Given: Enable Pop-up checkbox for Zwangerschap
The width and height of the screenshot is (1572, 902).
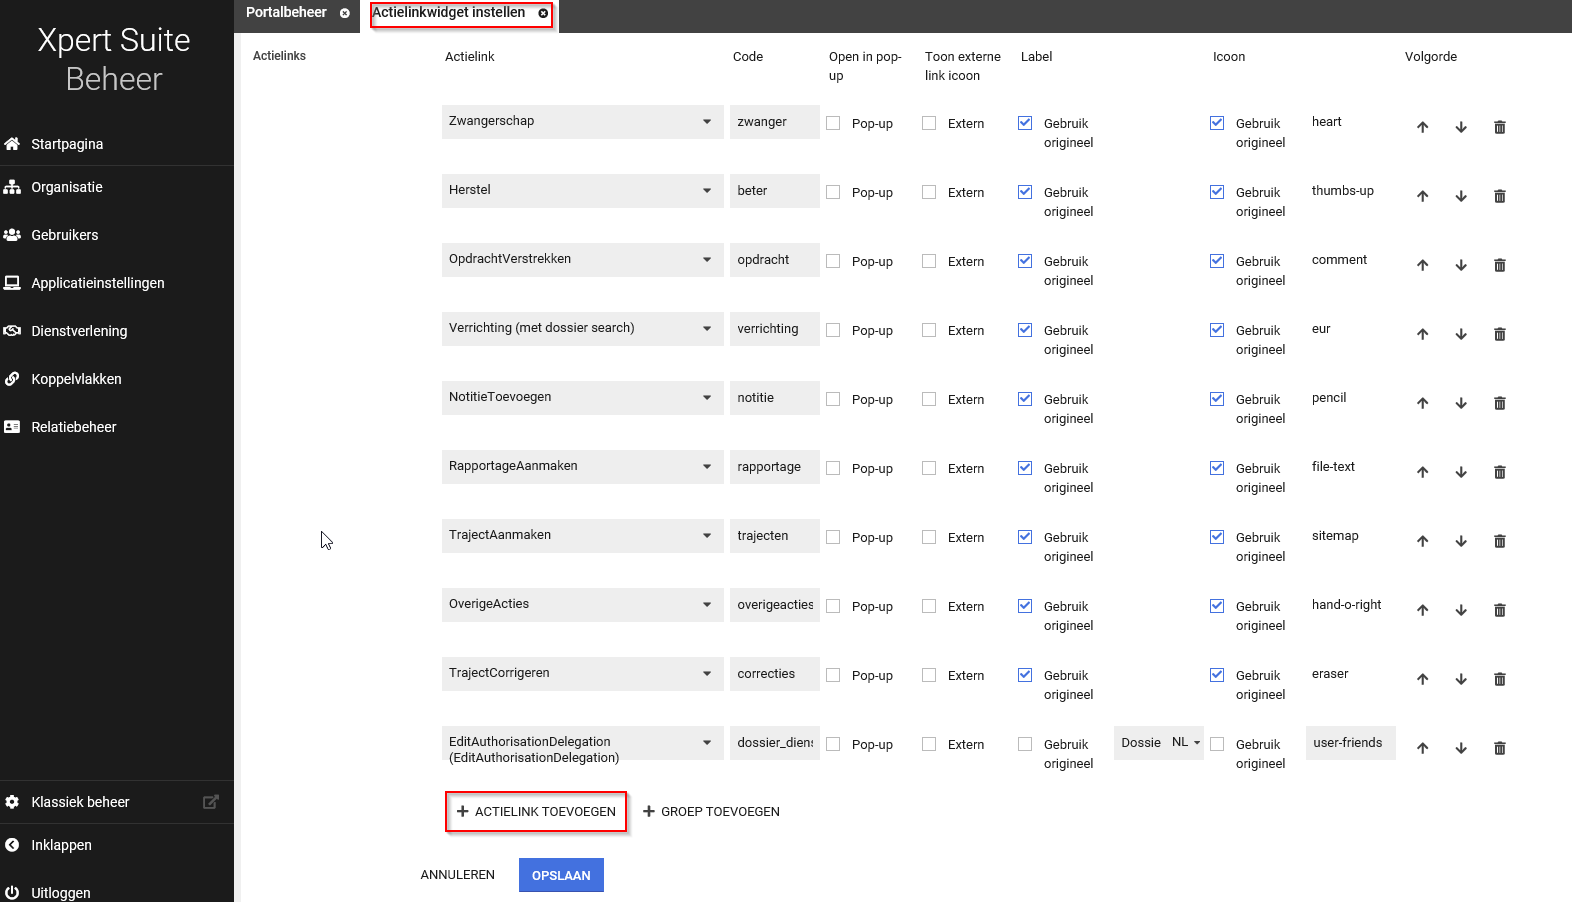Looking at the screenshot, I should [833, 123].
